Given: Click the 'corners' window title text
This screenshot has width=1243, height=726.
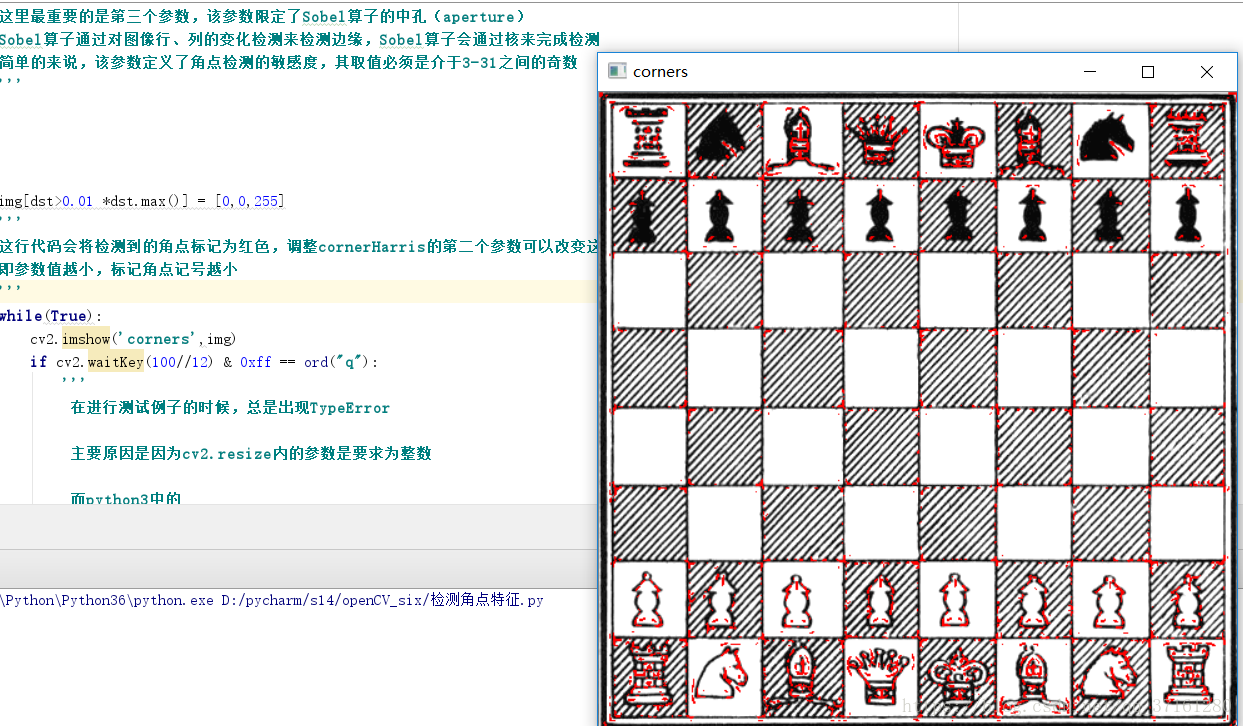Looking at the screenshot, I should (660, 72).
